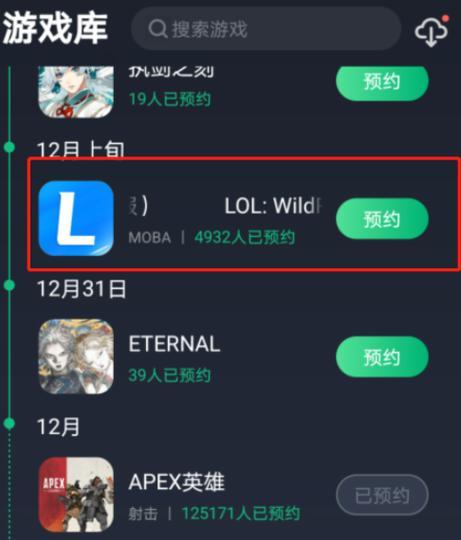Click the 4932人已预约 reservation count
The image size is (461, 540).
(245, 237)
